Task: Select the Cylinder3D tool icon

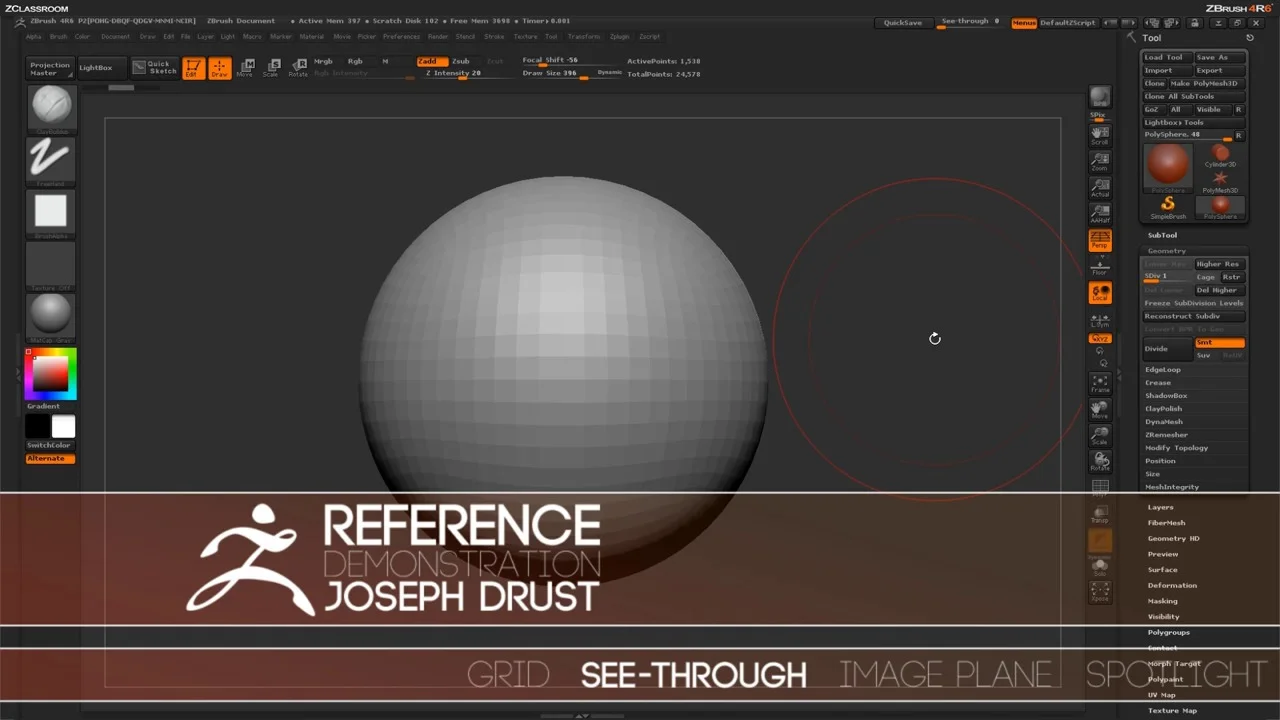Action: [1220, 155]
